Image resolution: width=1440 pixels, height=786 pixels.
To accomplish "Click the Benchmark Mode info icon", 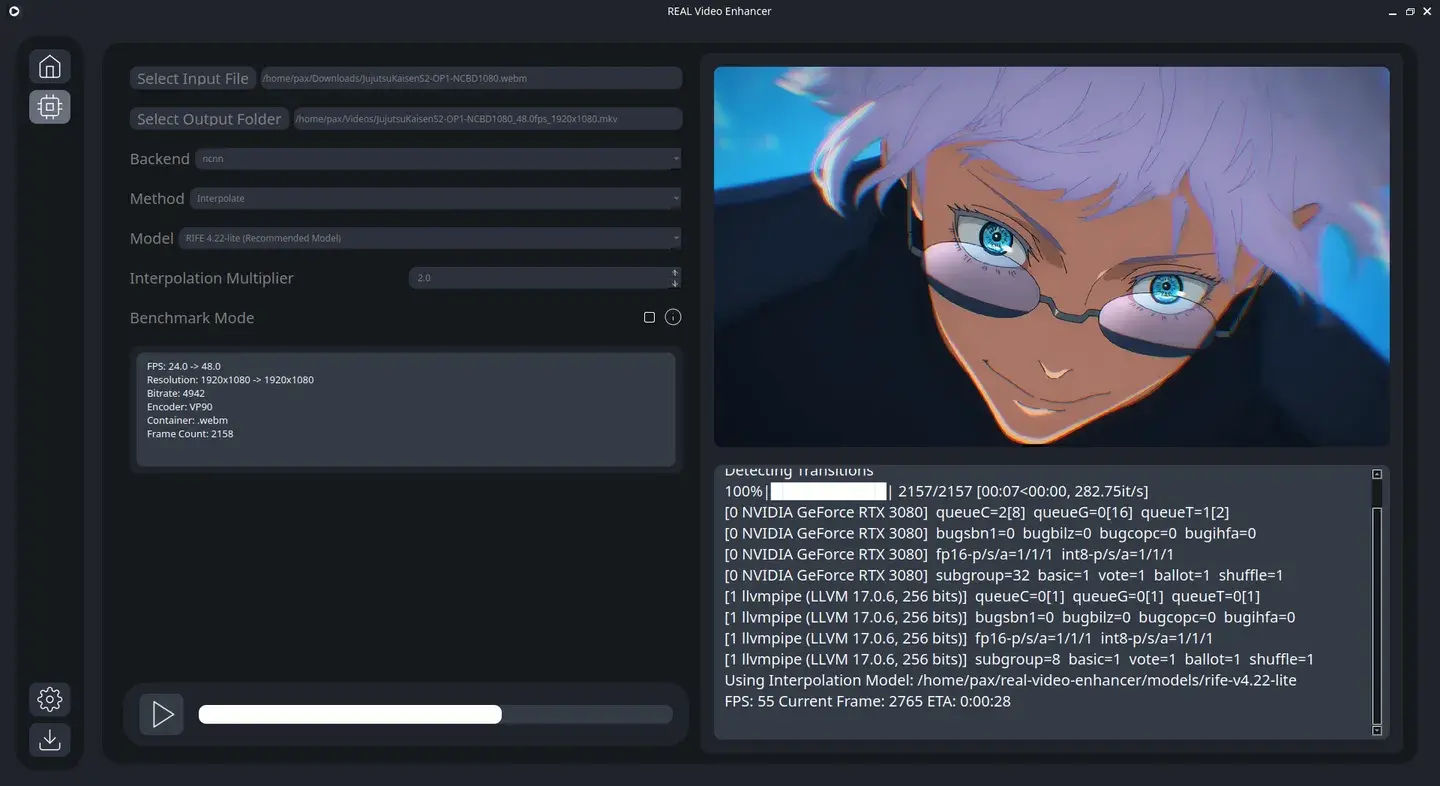I will (x=673, y=317).
